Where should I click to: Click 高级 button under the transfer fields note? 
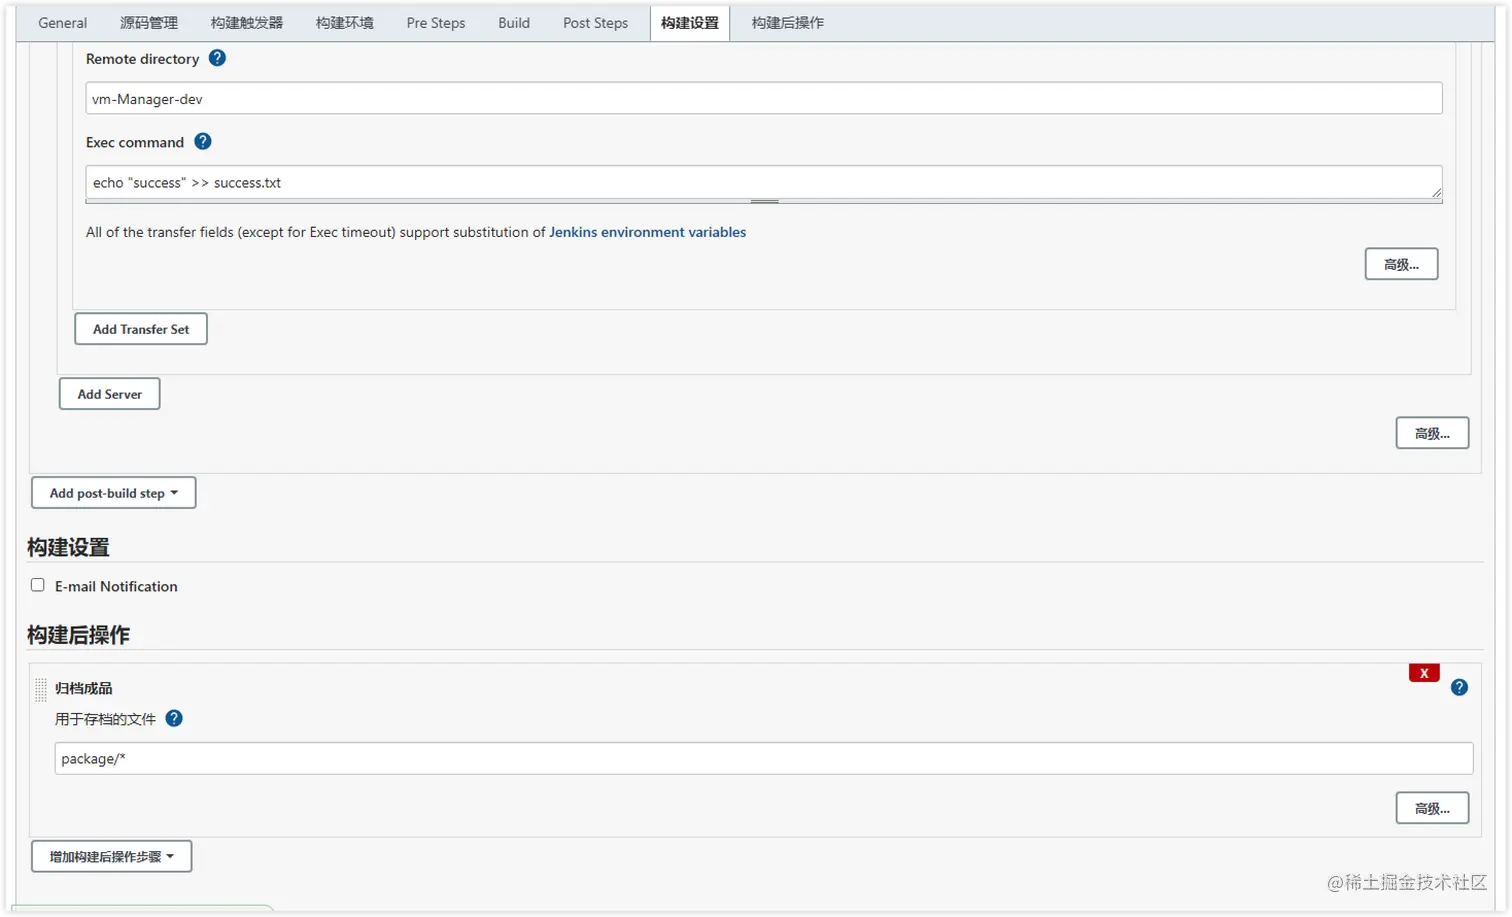pyautogui.click(x=1401, y=264)
